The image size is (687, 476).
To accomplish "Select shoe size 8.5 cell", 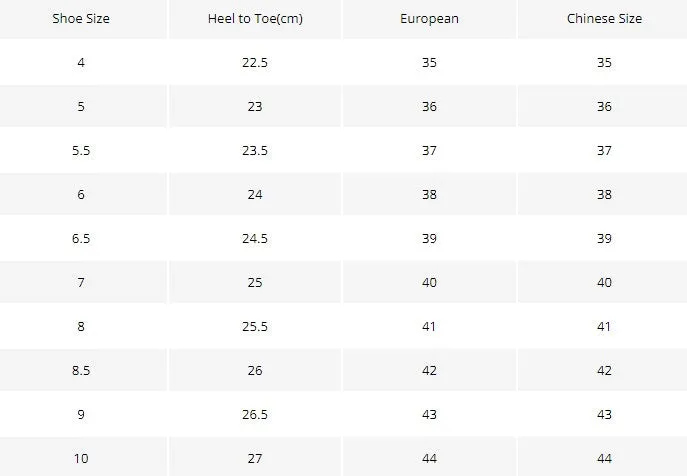I will point(81,370).
